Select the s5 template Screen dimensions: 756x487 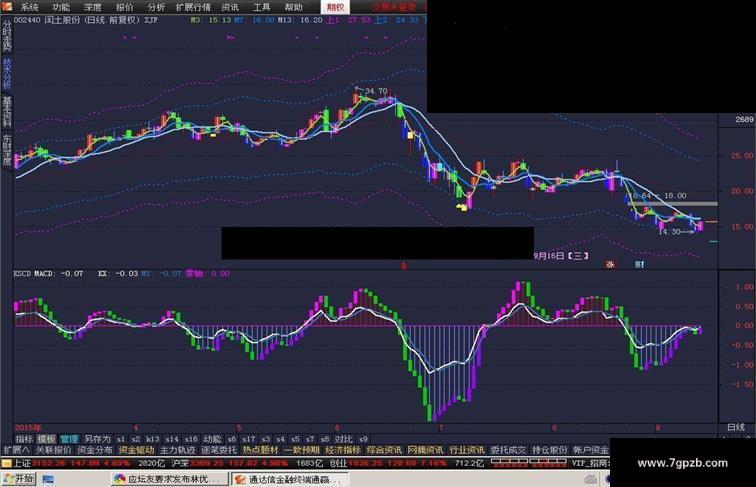coord(296,439)
